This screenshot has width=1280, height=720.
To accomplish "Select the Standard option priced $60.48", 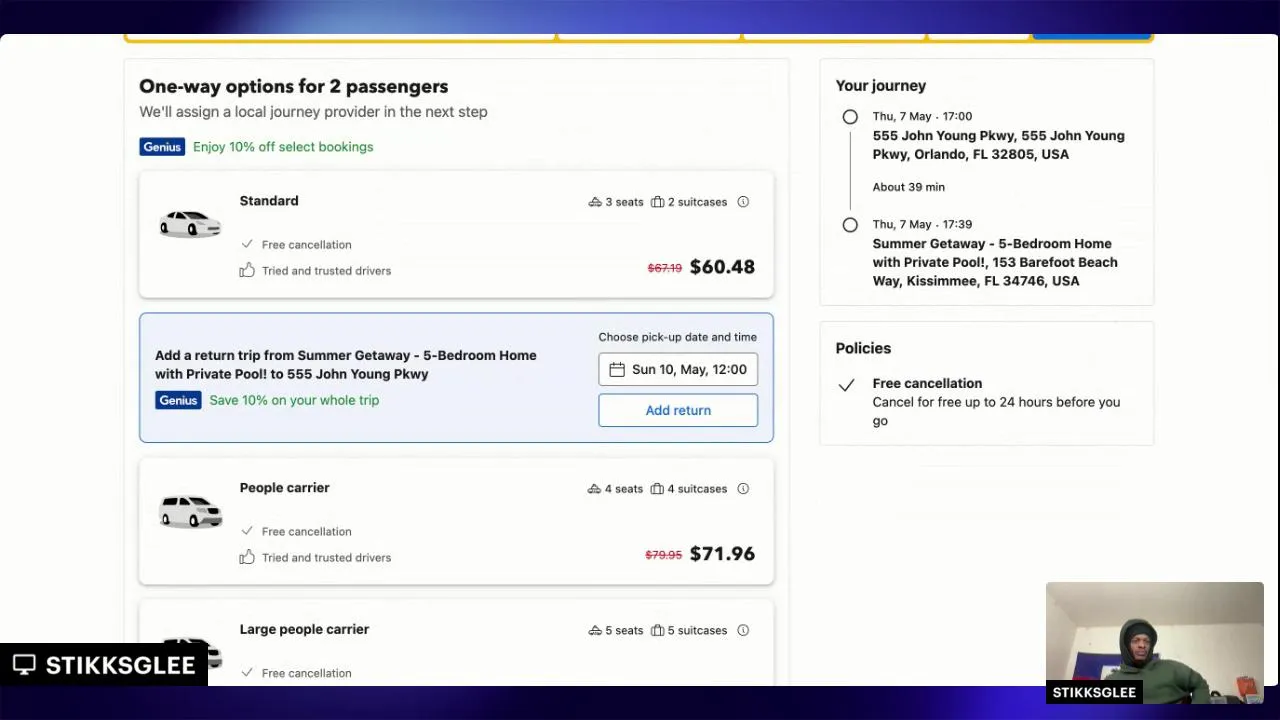I will point(456,234).
